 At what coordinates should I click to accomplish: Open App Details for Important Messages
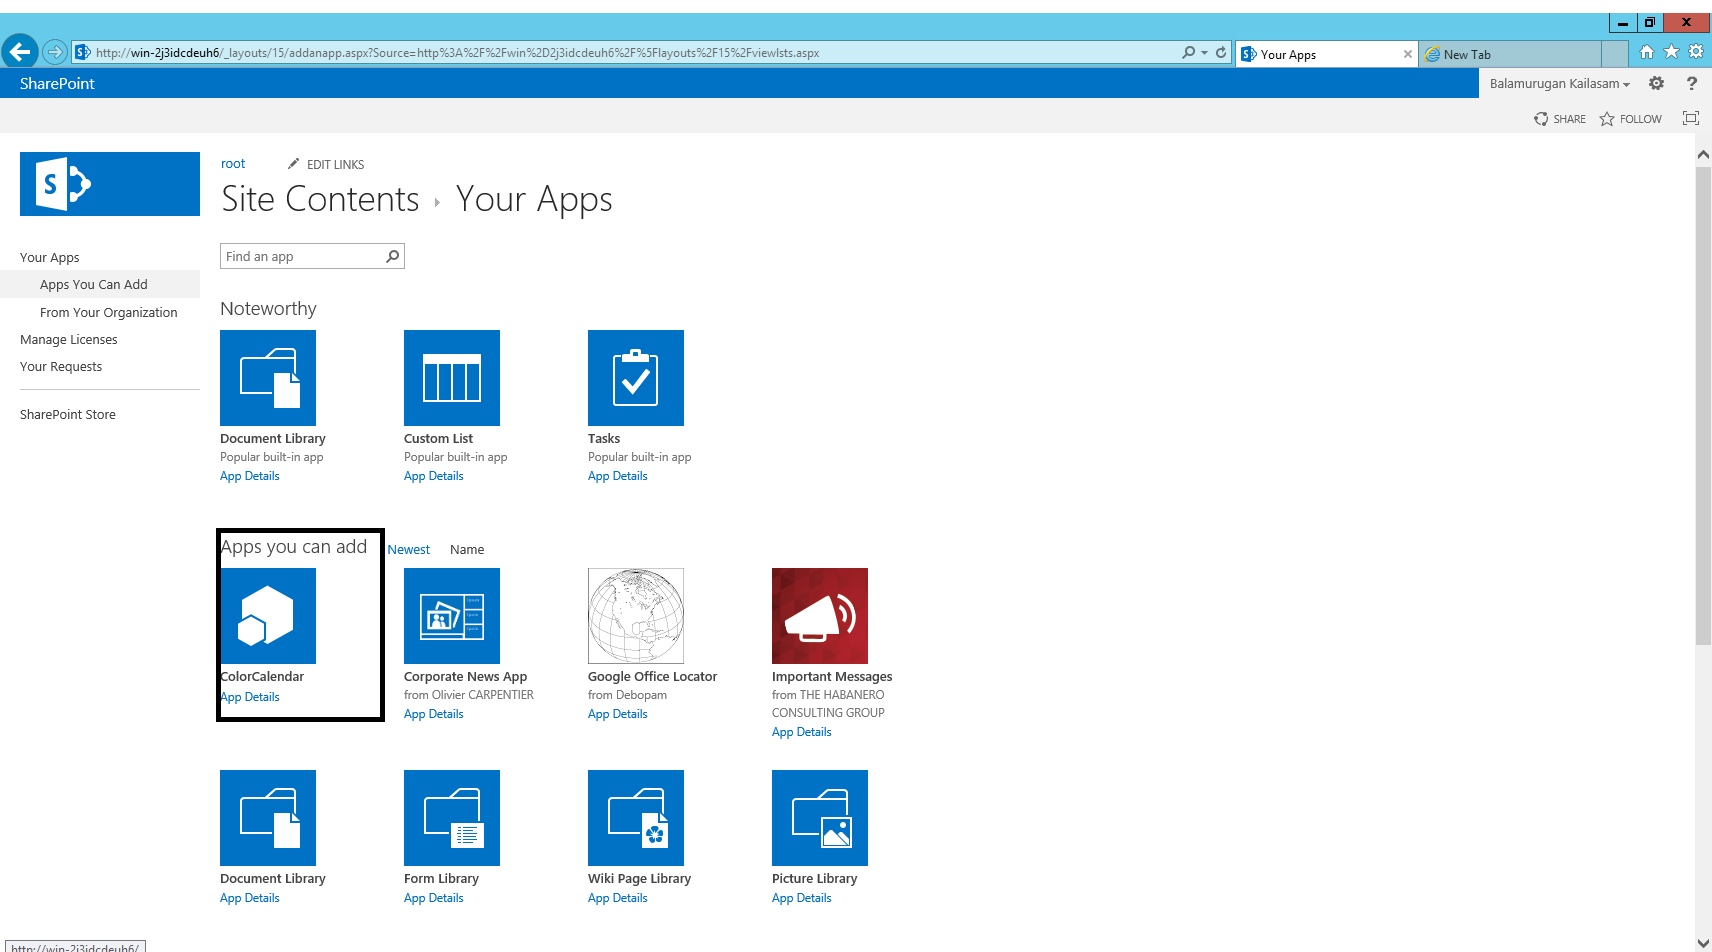802,732
